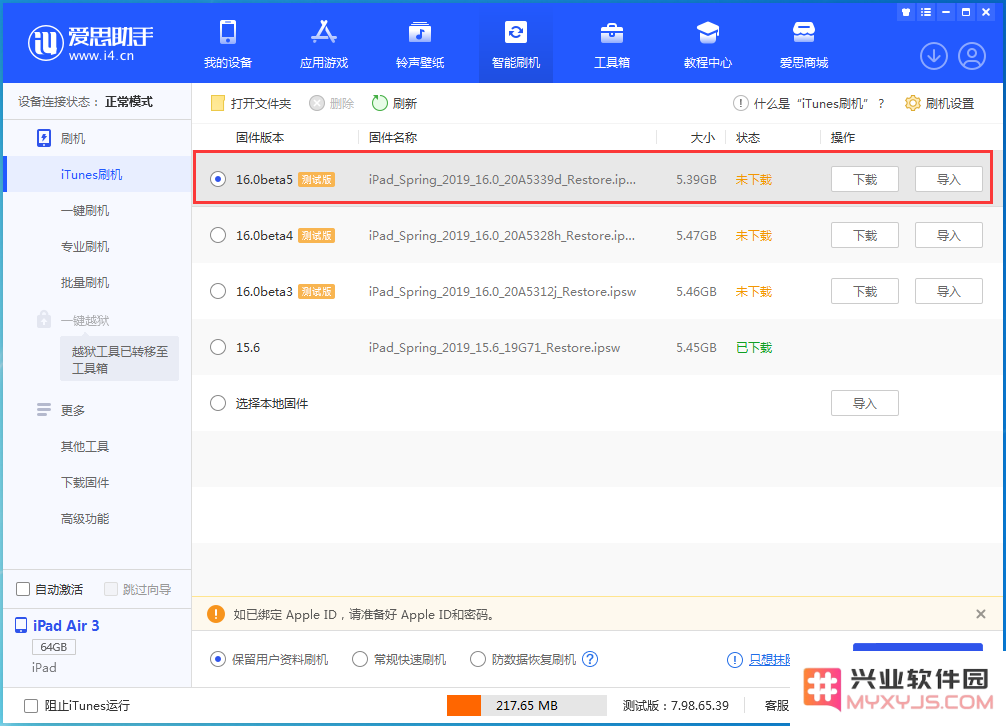
Task: Open 爱思商城 store
Action: pyautogui.click(x=804, y=44)
